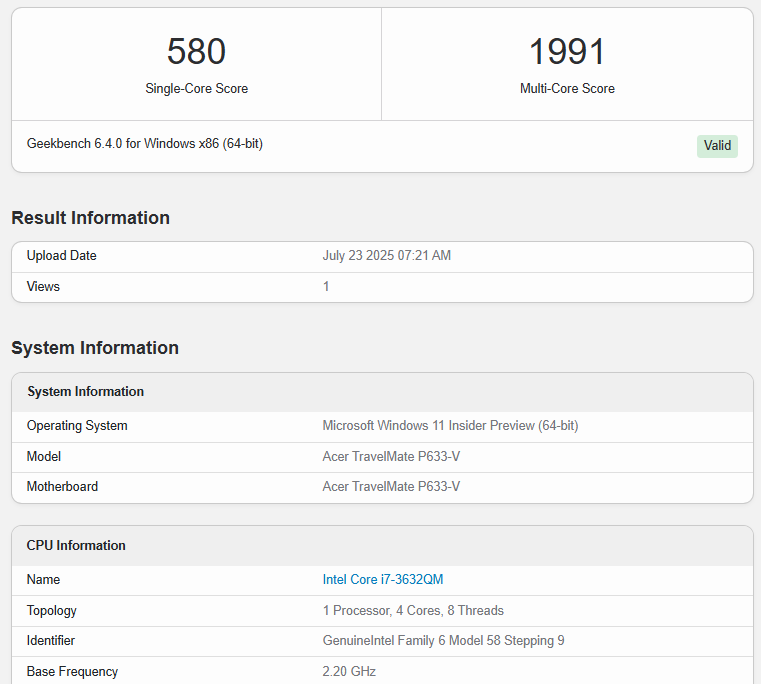Click the Views row label
The width and height of the screenshot is (761, 684).
point(43,287)
